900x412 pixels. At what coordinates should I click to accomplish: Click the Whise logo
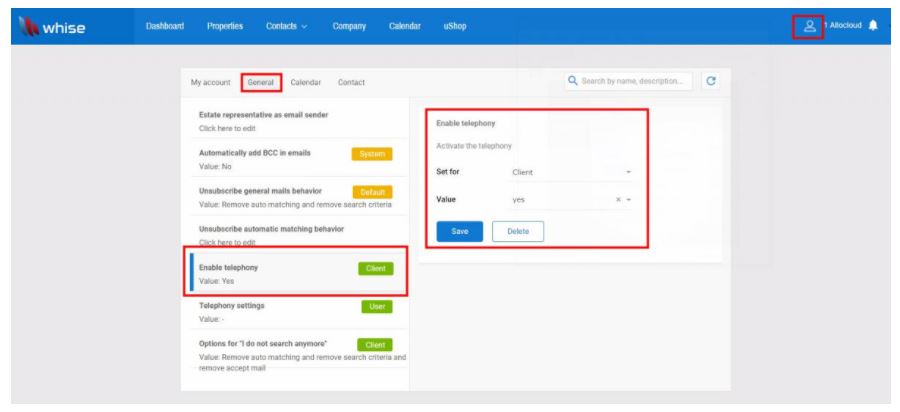click(x=49, y=27)
